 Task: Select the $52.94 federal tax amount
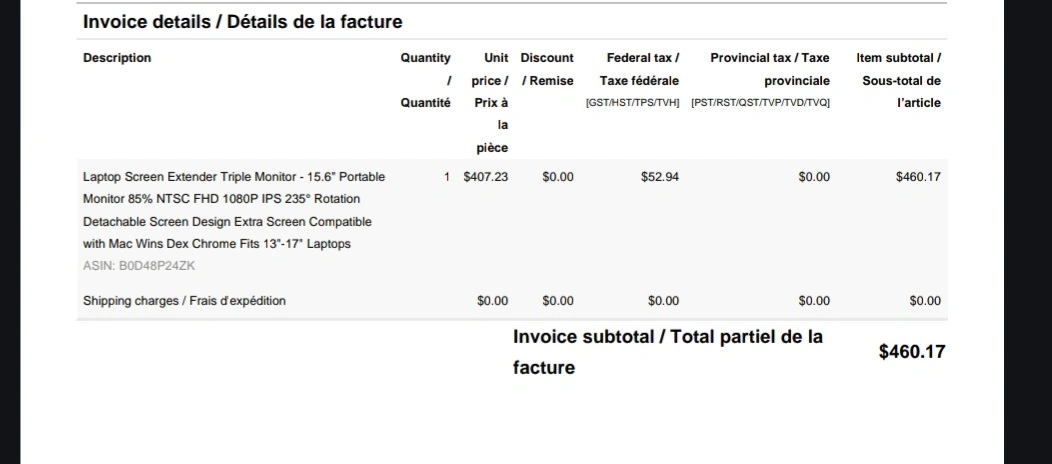click(x=660, y=177)
